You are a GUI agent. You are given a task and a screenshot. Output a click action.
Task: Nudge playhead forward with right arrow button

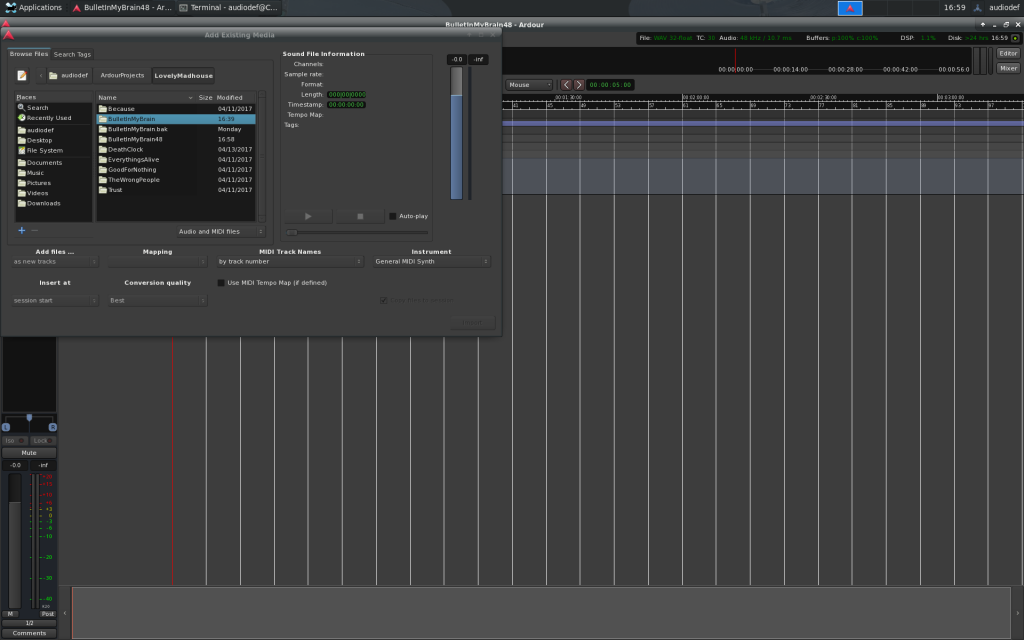pyautogui.click(x=579, y=85)
